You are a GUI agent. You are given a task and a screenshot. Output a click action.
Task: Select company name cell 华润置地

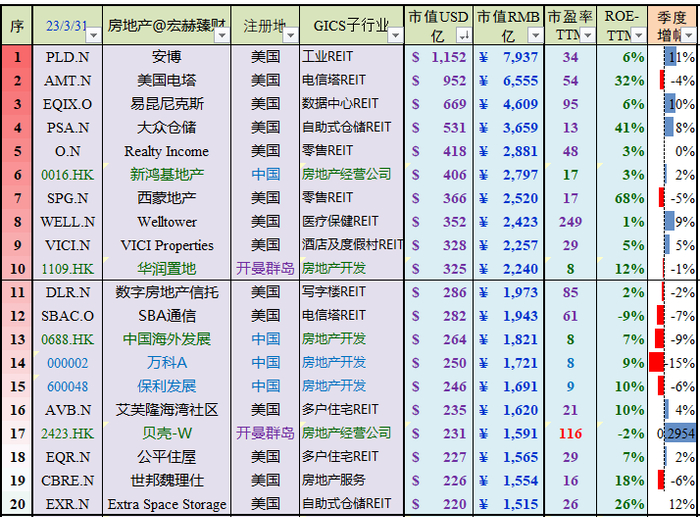click(167, 269)
